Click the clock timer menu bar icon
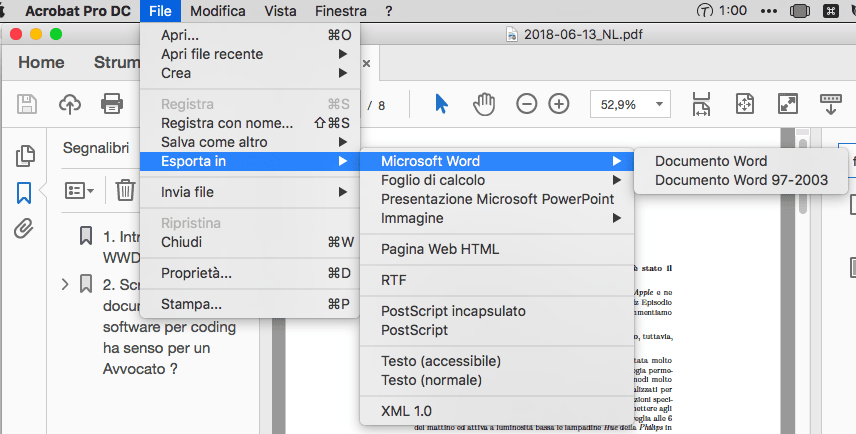This screenshot has width=856, height=434. click(704, 11)
